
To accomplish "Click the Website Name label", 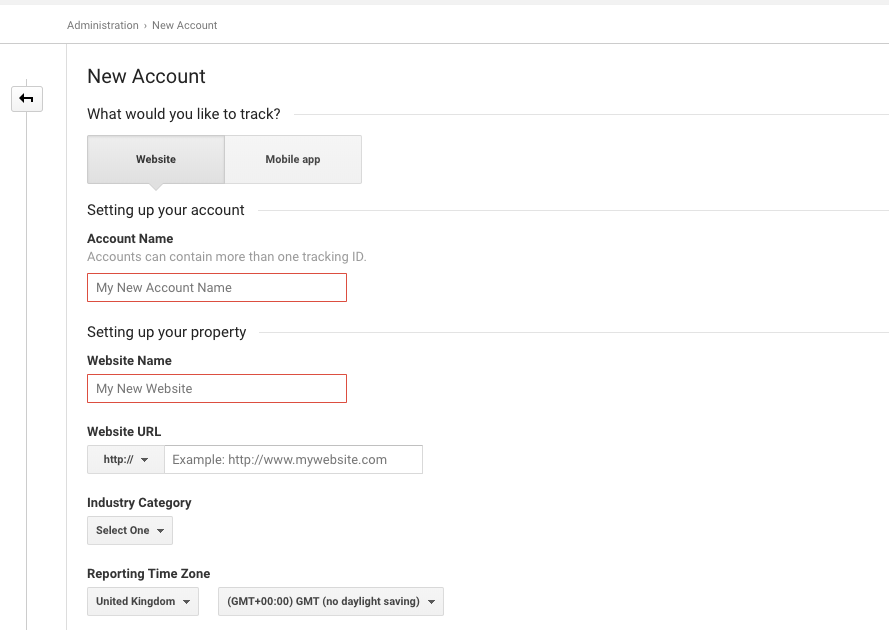I will [x=129, y=361].
